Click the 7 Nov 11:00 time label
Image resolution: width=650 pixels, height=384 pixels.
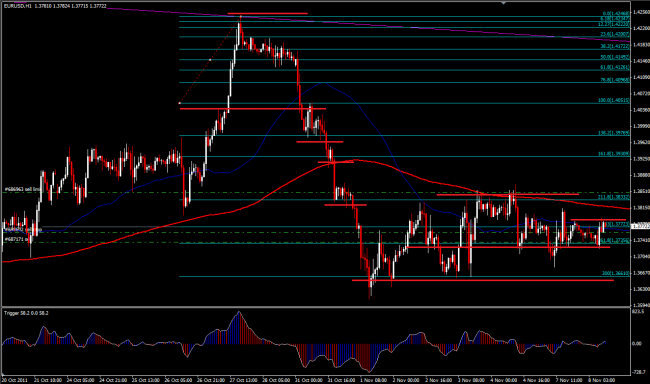tap(569, 380)
